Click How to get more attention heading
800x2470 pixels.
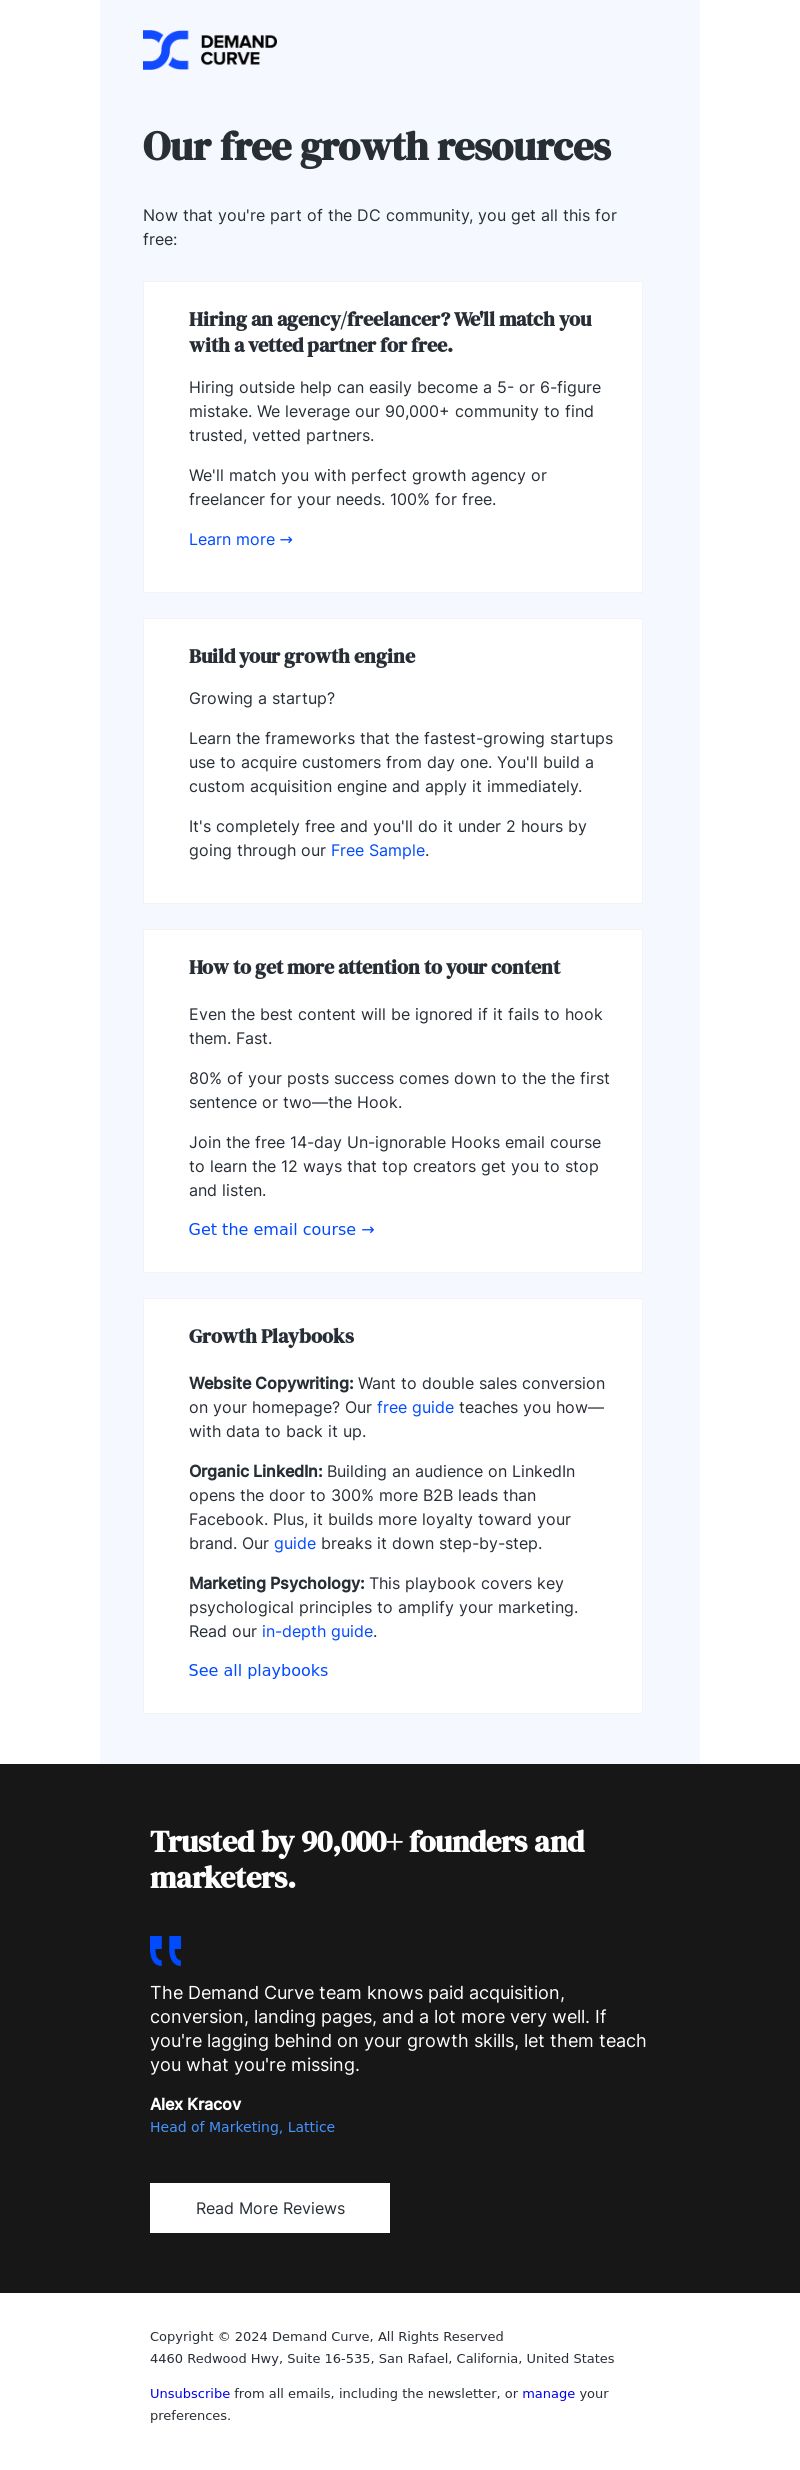pos(374,968)
